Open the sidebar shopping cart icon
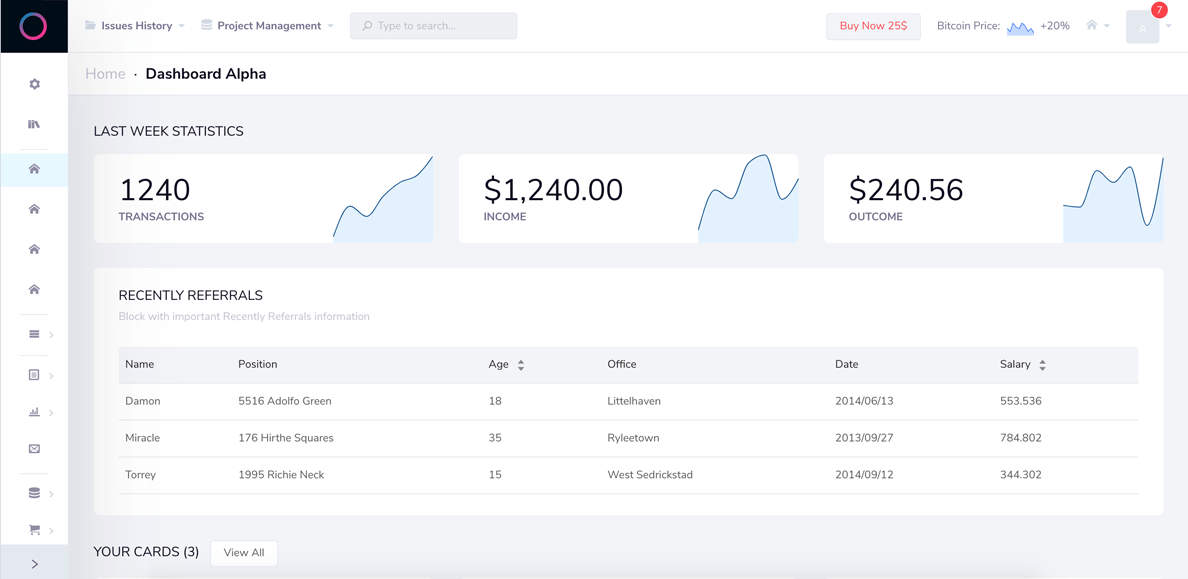 [x=34, y=530]
